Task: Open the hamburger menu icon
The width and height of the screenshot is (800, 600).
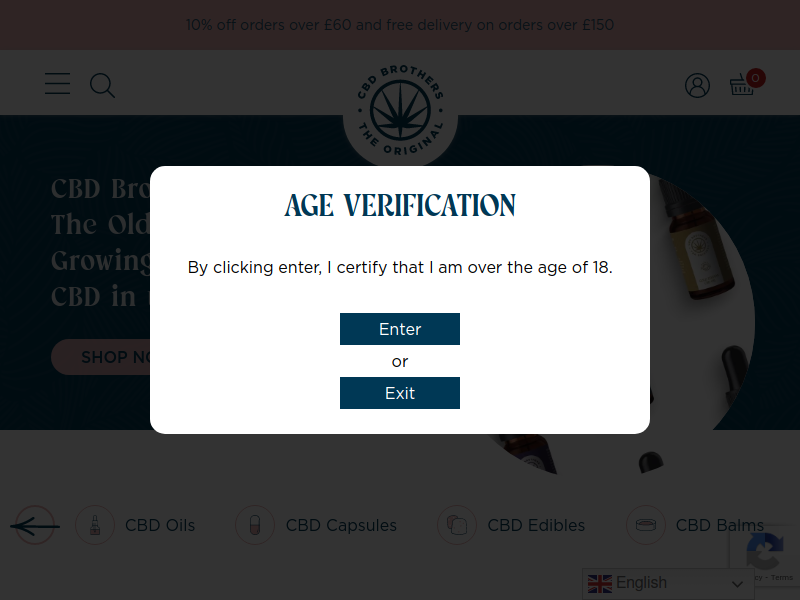Action: click(x=58, y=84)
